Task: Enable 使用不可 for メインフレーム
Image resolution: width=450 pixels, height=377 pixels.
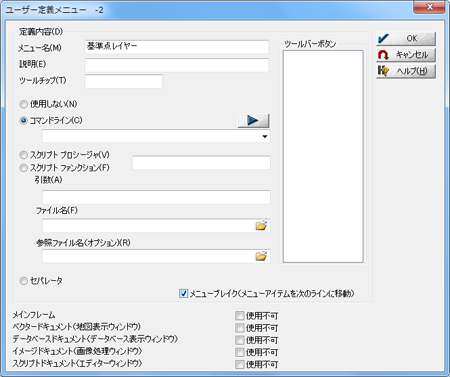Action: (239, 316)
